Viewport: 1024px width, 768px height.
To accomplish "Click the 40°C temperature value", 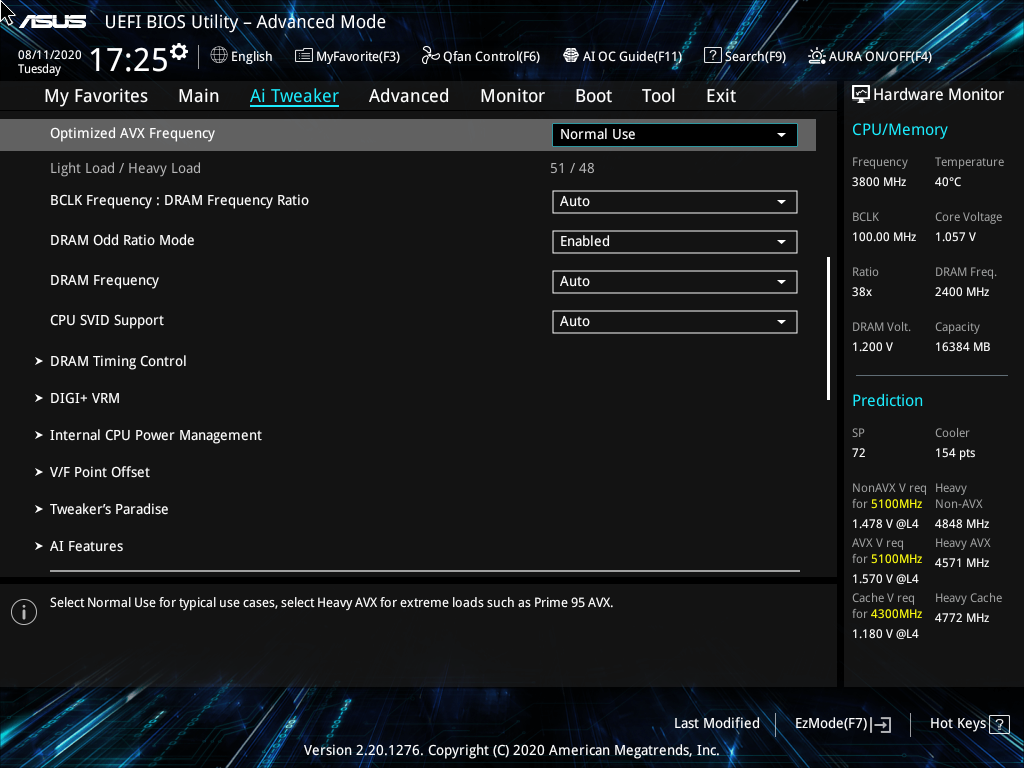I will coord(948,182).
